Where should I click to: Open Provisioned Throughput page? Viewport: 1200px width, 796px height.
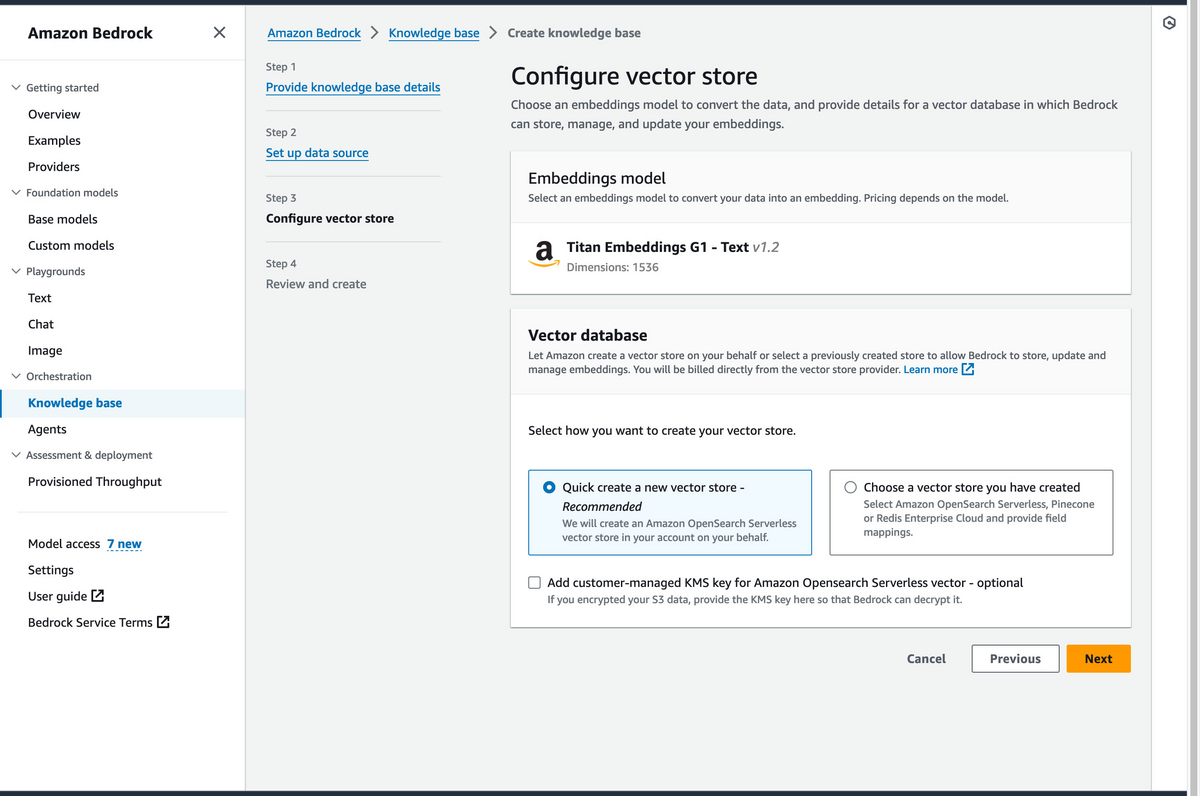coord(95,482)
